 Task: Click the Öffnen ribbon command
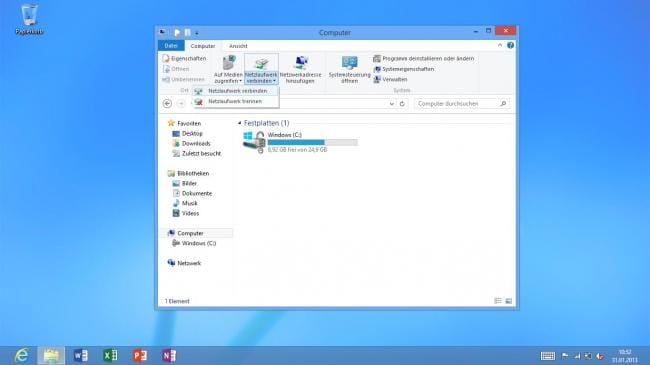(x=176, y=69)
